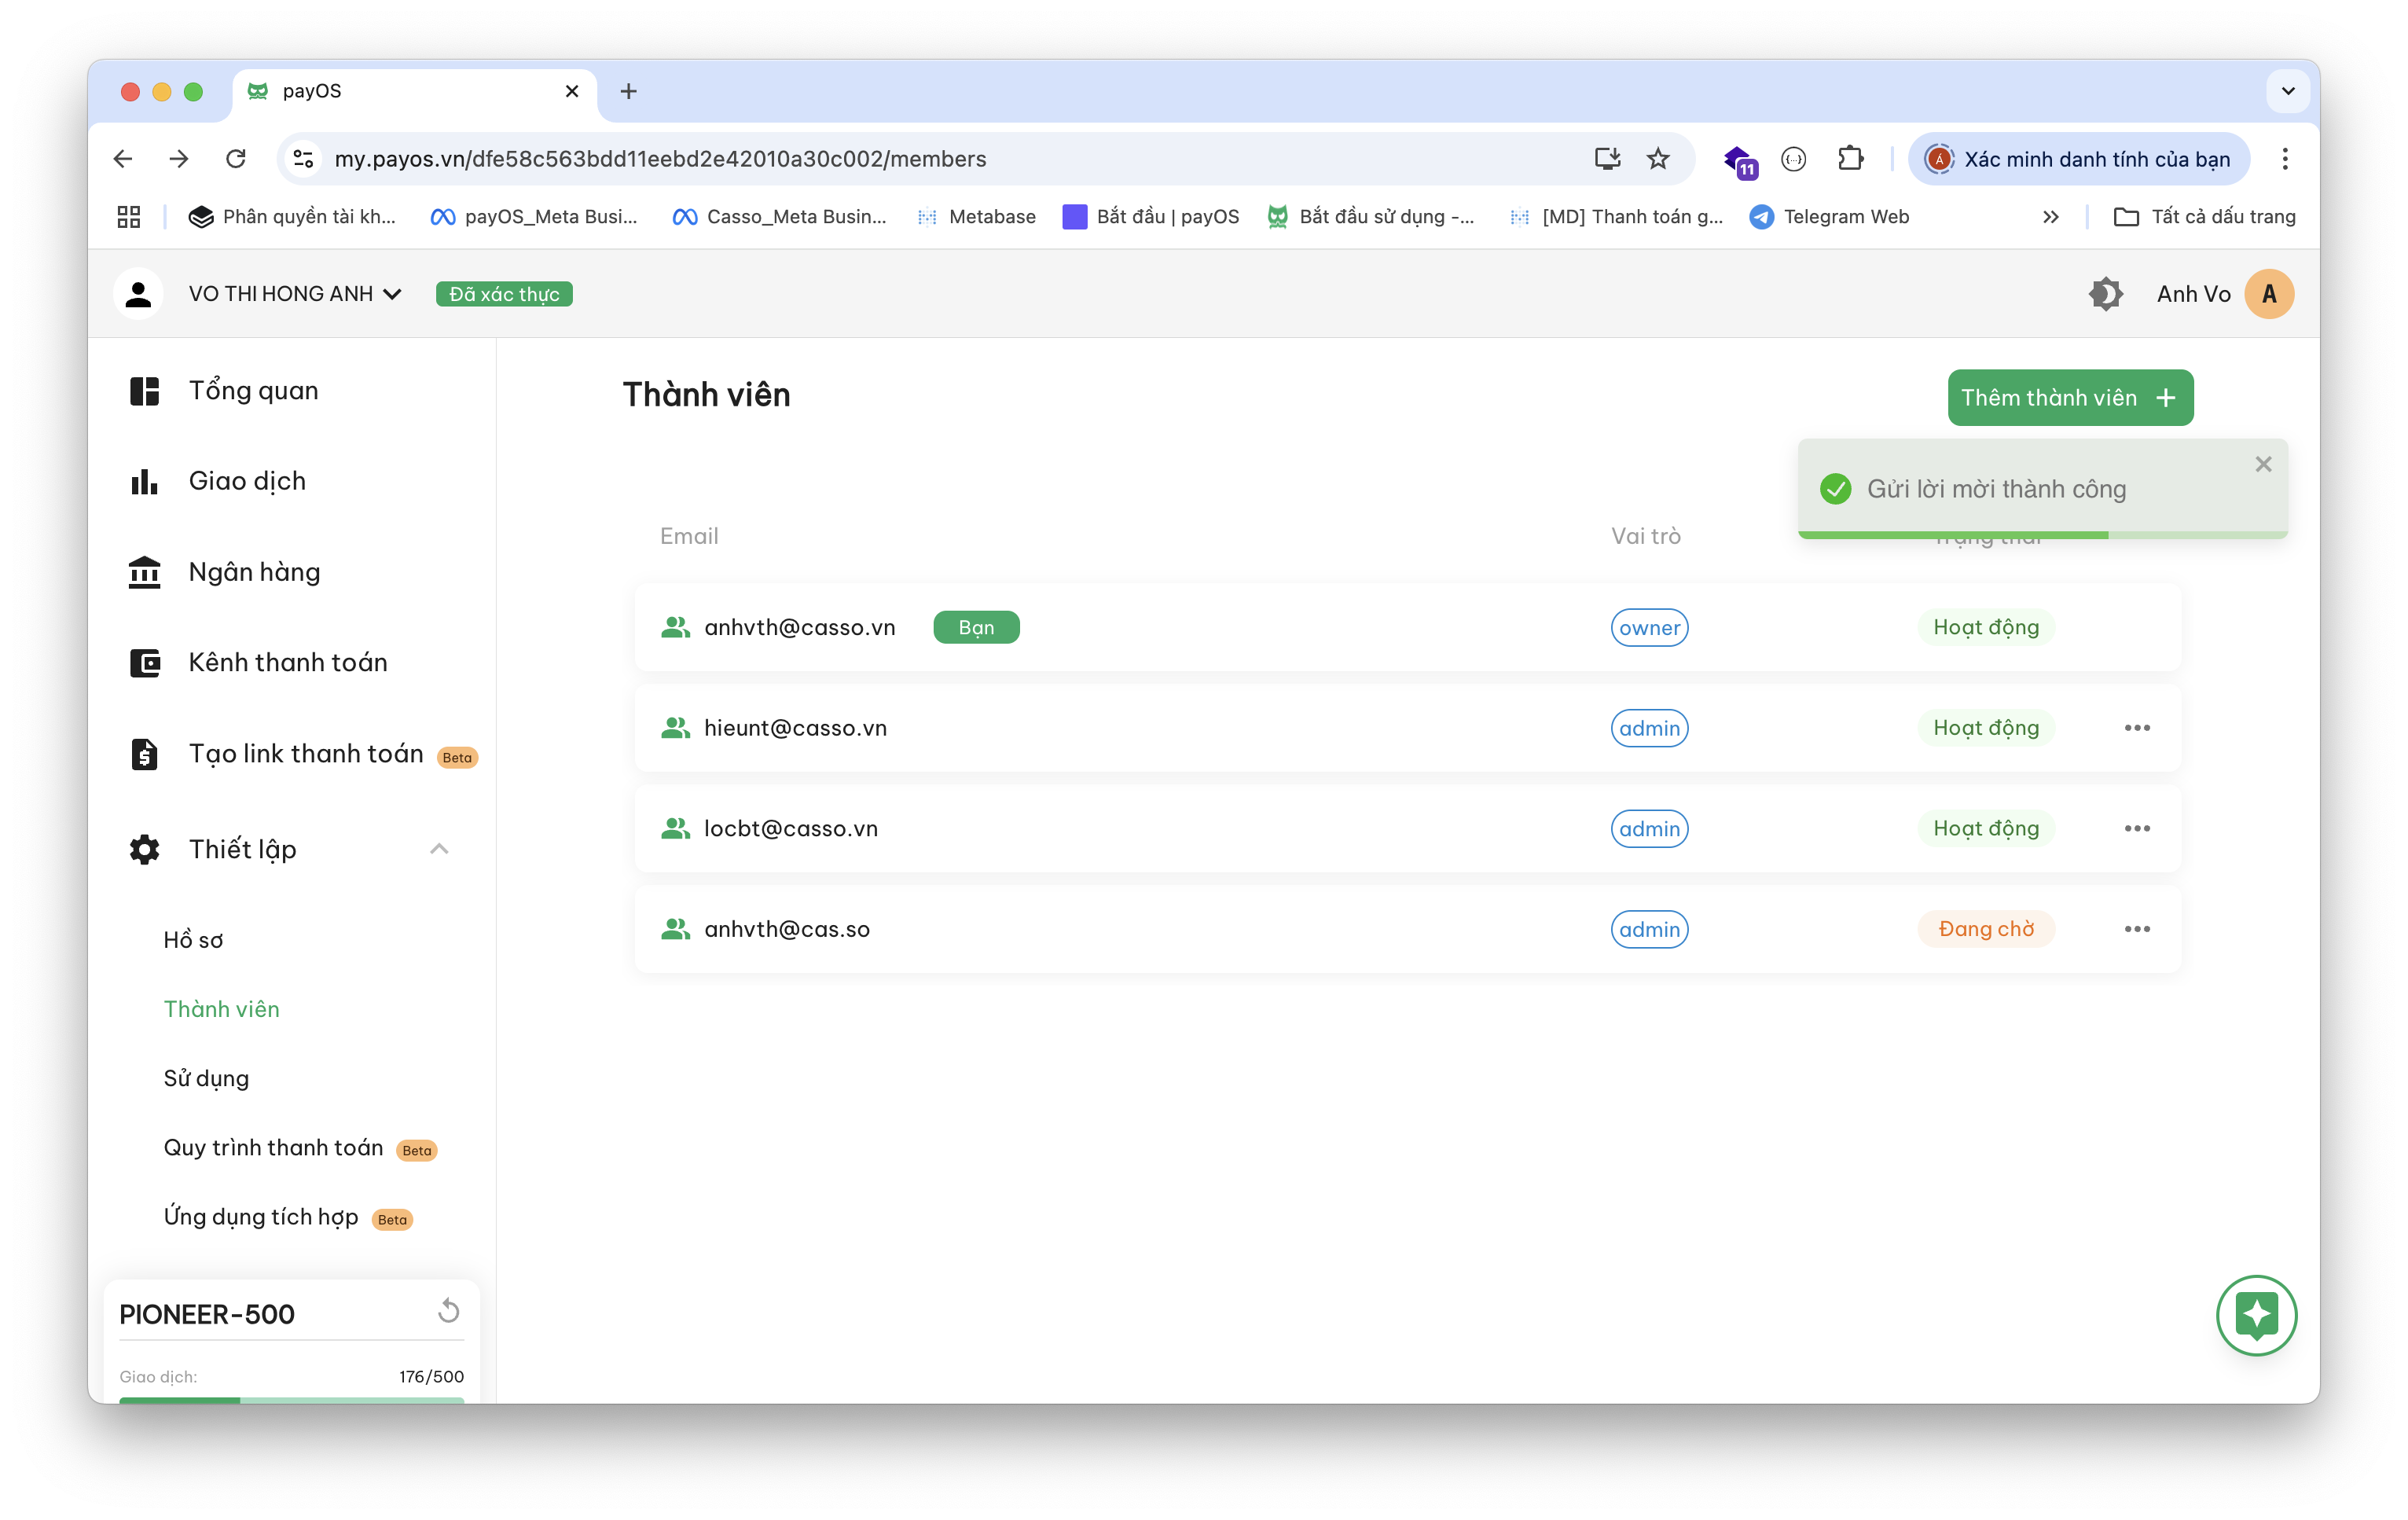Open the Bắt đầu | payOS bookmark
The width and height of the screenshot is (2408, 1520).
(1150, 216)
